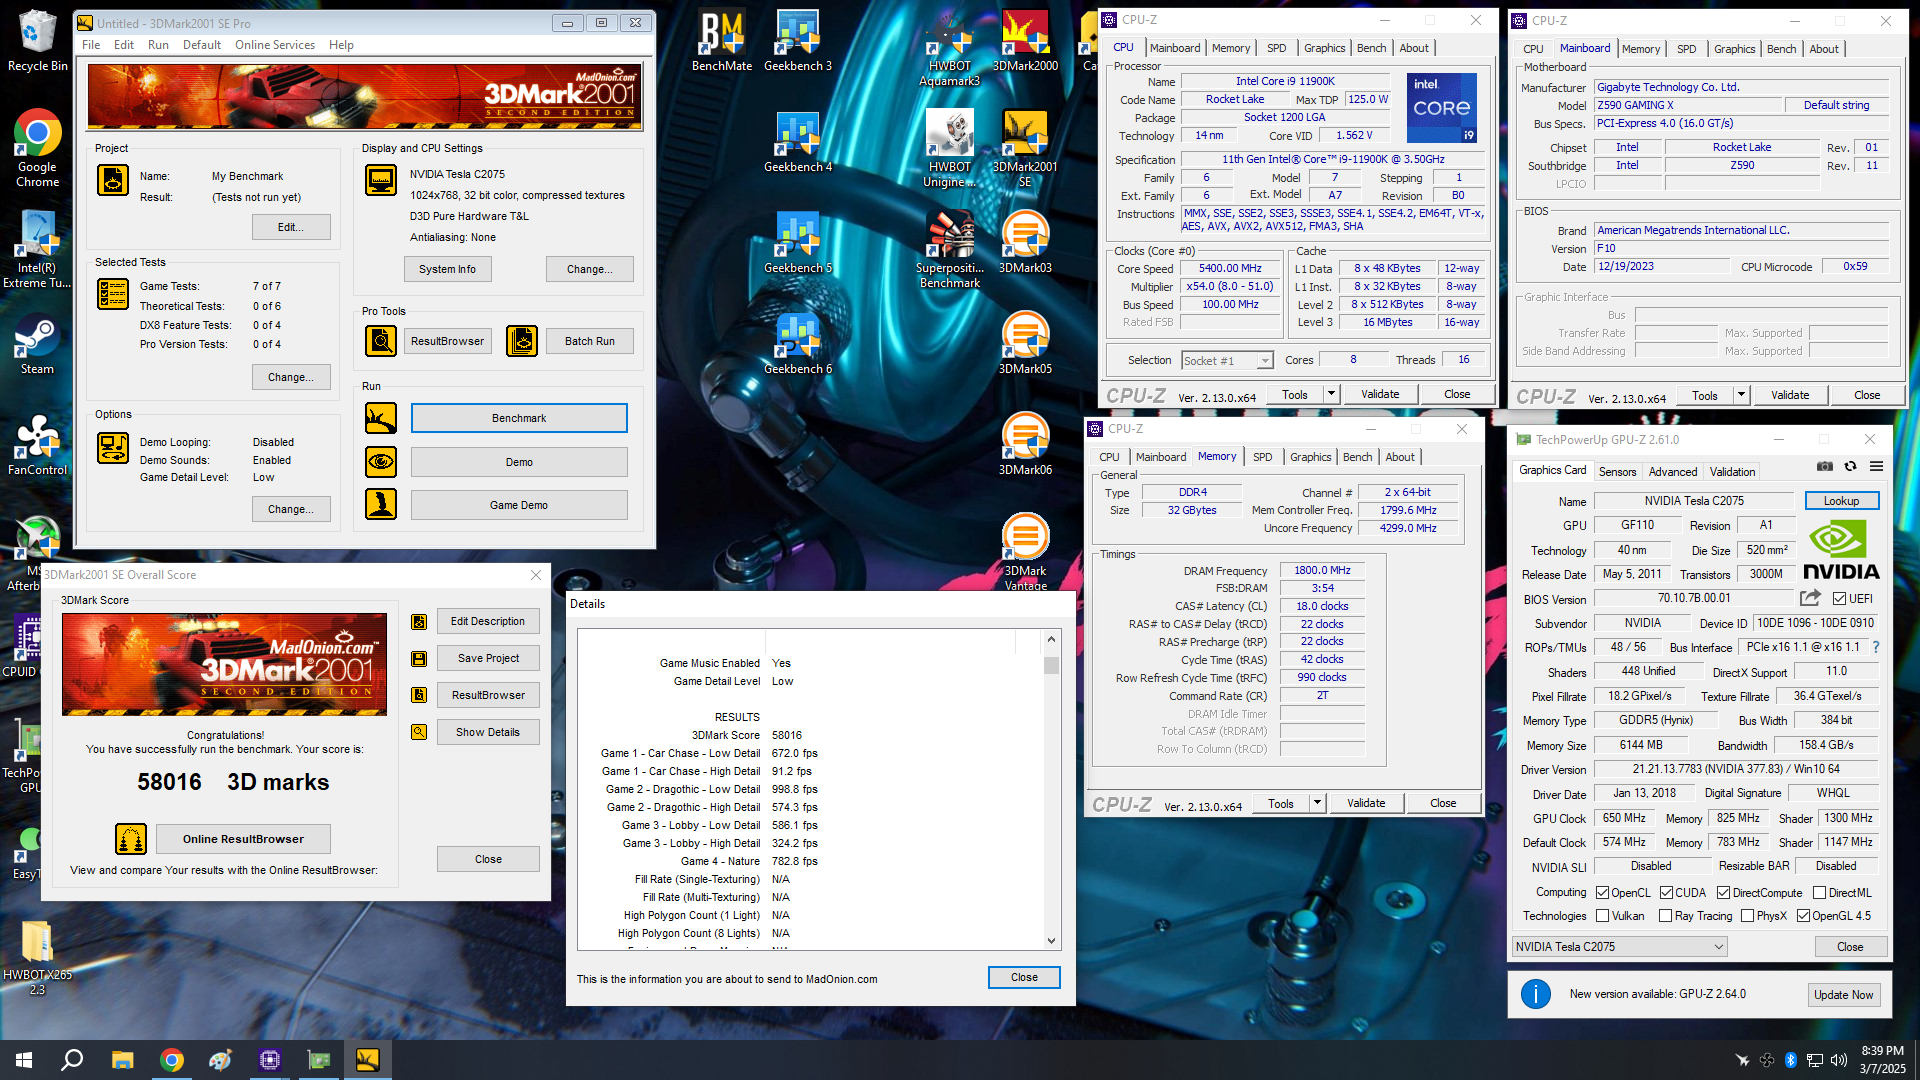Expand NVIDIA Tesla C2075 GPU selector dropdown
Viewport: 1920px width, 1080px height.
click(x=1719, y=947)
